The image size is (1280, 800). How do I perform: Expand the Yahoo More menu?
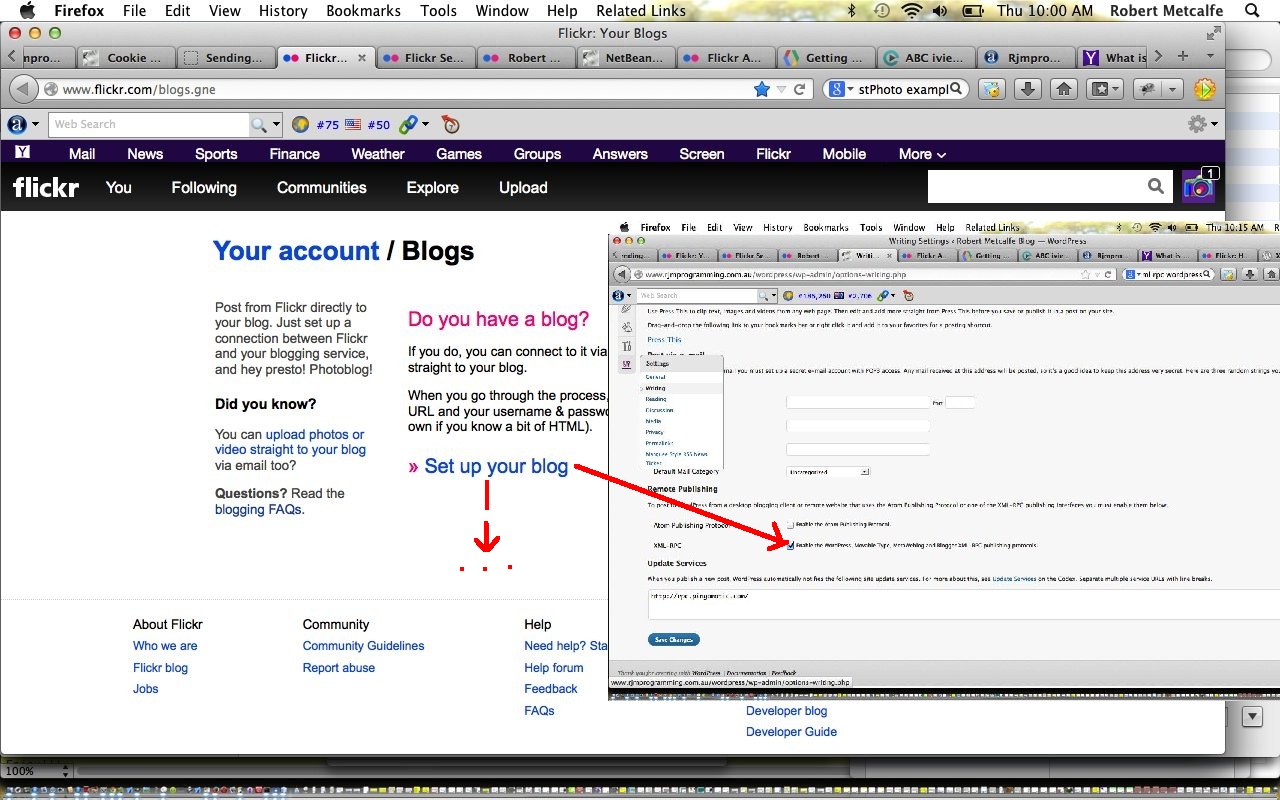(922, 153)
